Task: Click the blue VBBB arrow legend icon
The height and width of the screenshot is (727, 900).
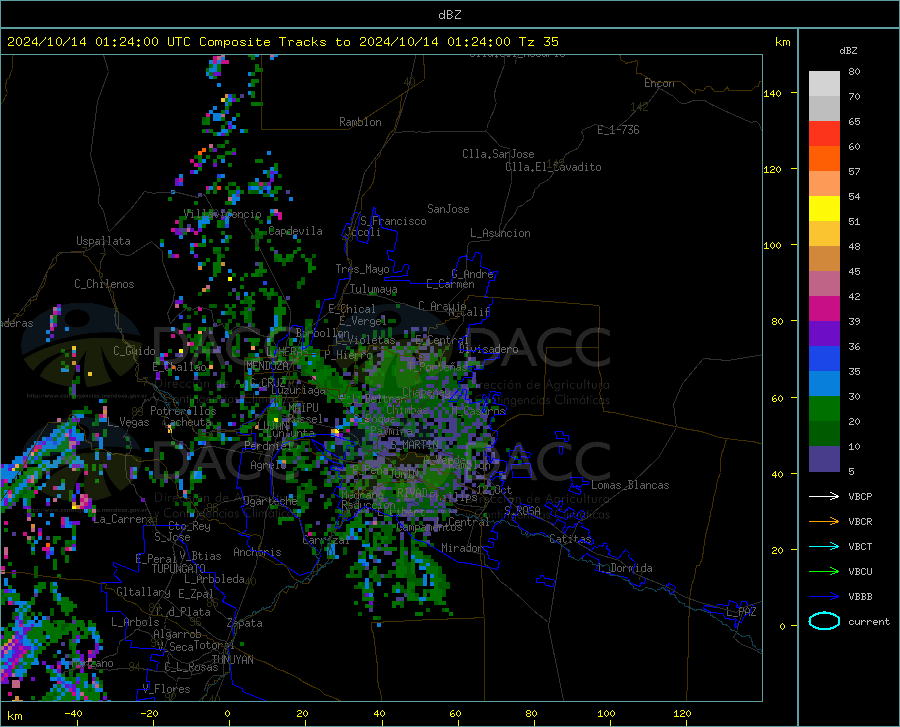Action: (x=824, y=597)
